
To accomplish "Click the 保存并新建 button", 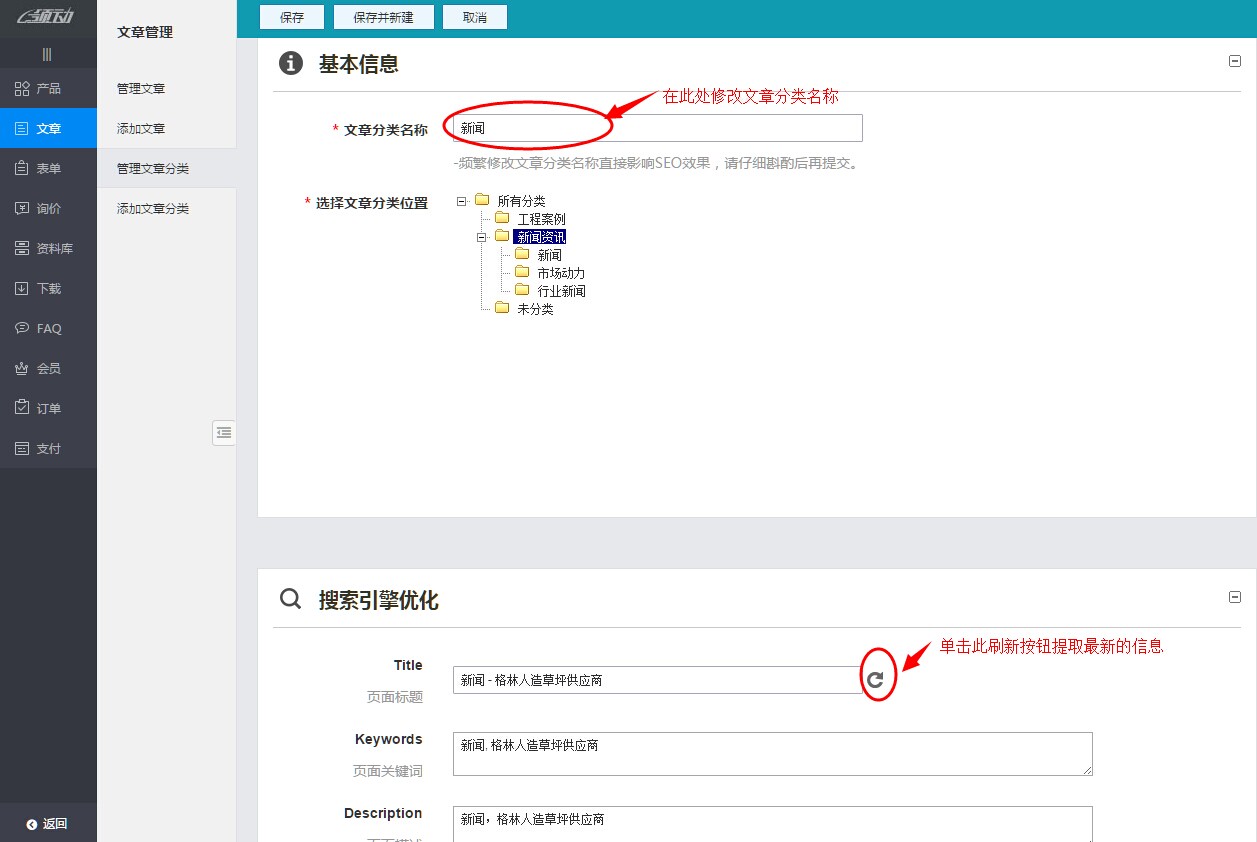I will (x=383, y=16).
